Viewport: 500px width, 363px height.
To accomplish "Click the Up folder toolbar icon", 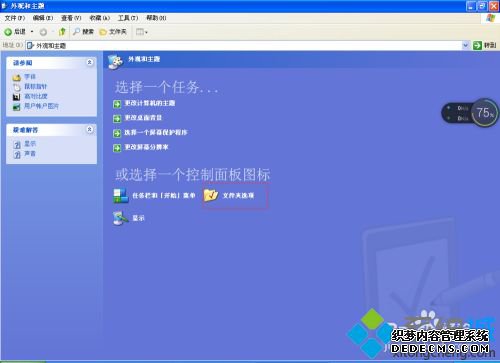I will [62, 32].
